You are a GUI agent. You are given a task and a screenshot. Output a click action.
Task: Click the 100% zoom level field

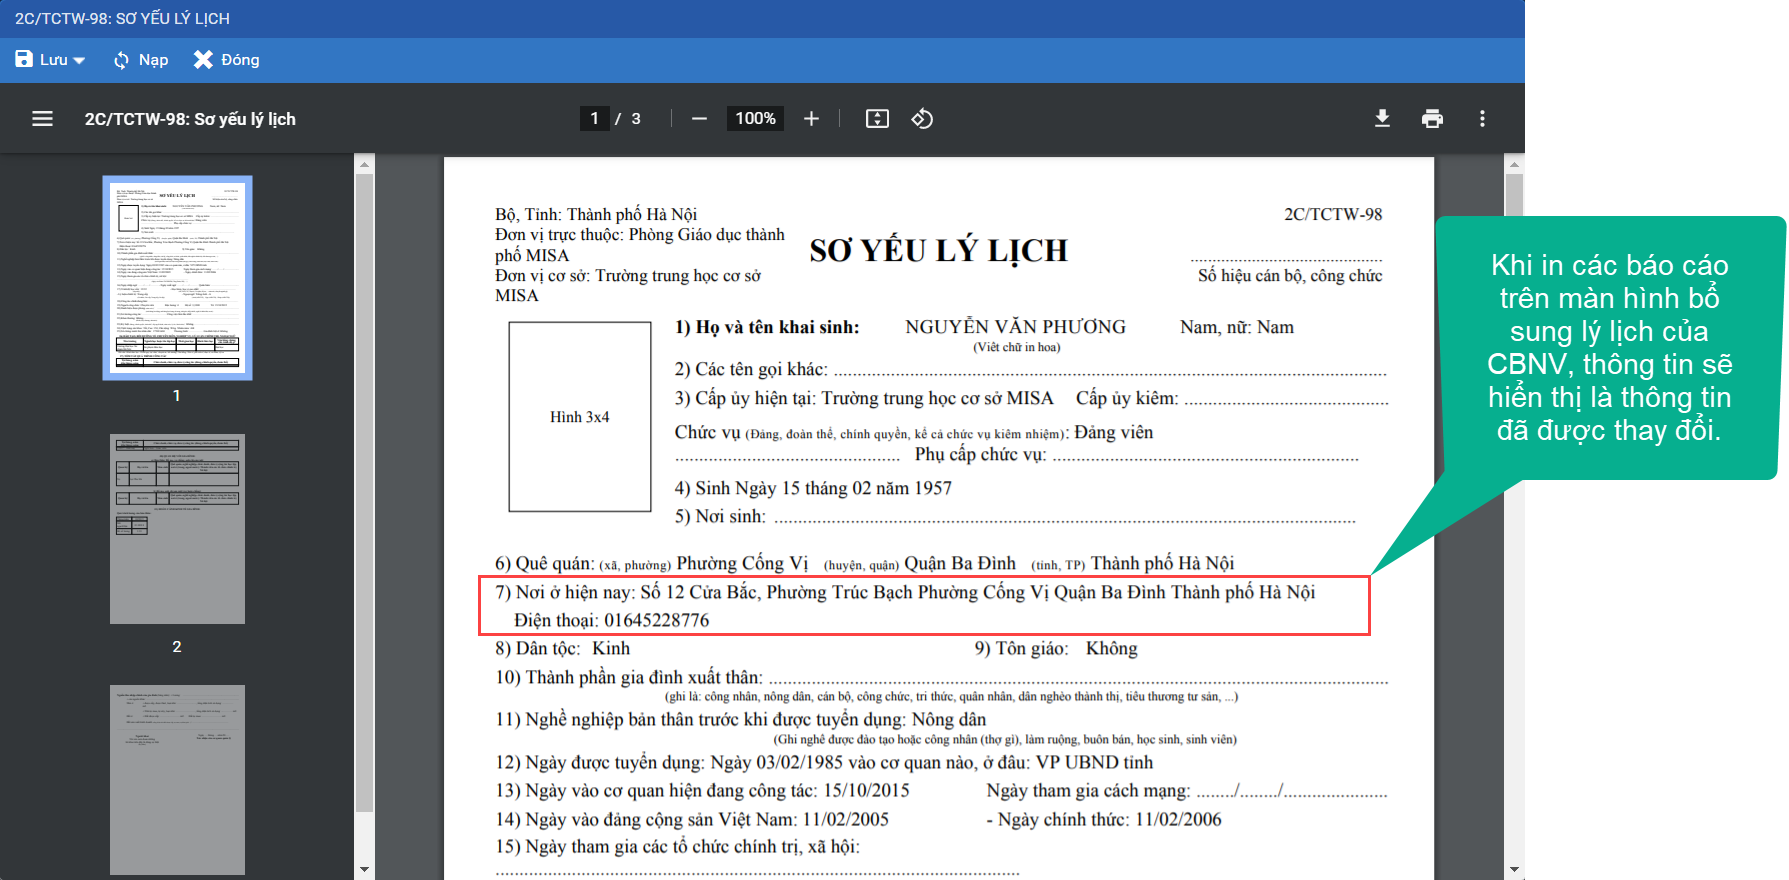tap(755, 119)
